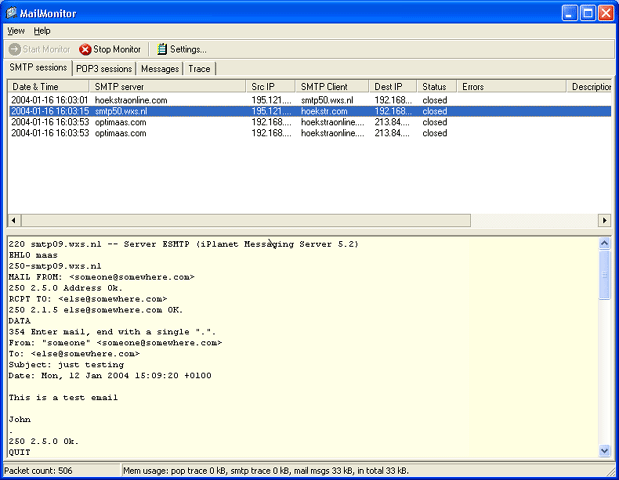Image resolution: width=619 pixels, height=480 pixels.
Task: Click the 'QUIT' line in the trace
Action: coord(20,452)
